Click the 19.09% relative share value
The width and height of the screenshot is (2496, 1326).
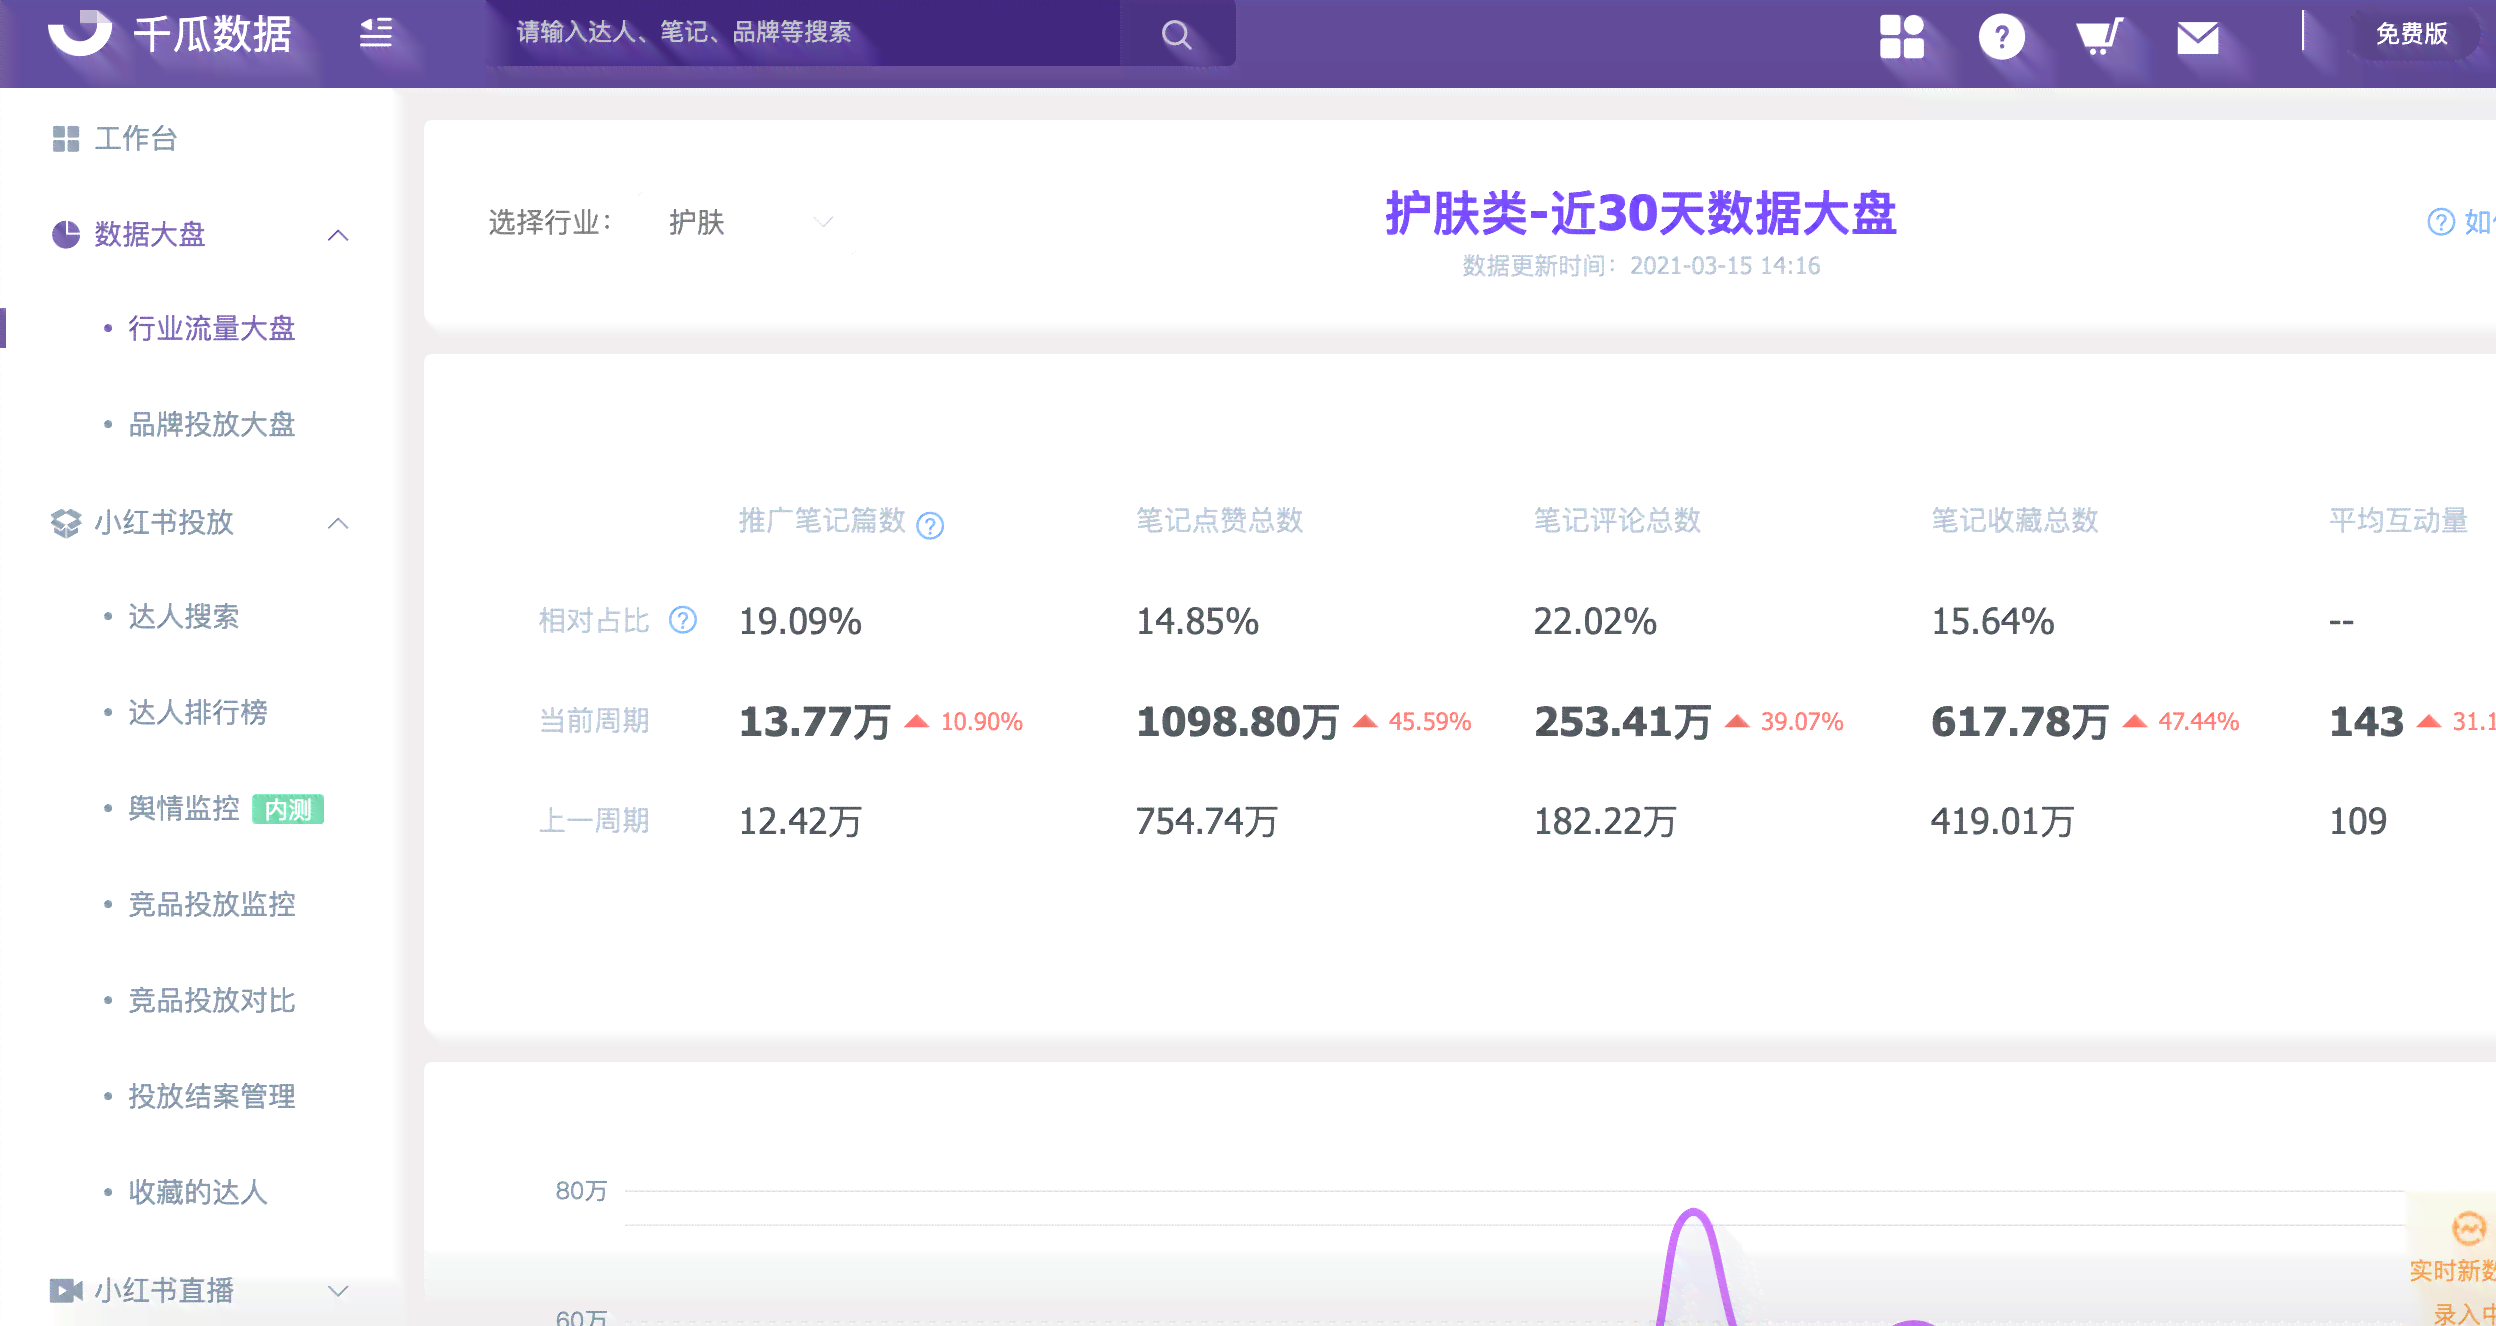point(800,621)
